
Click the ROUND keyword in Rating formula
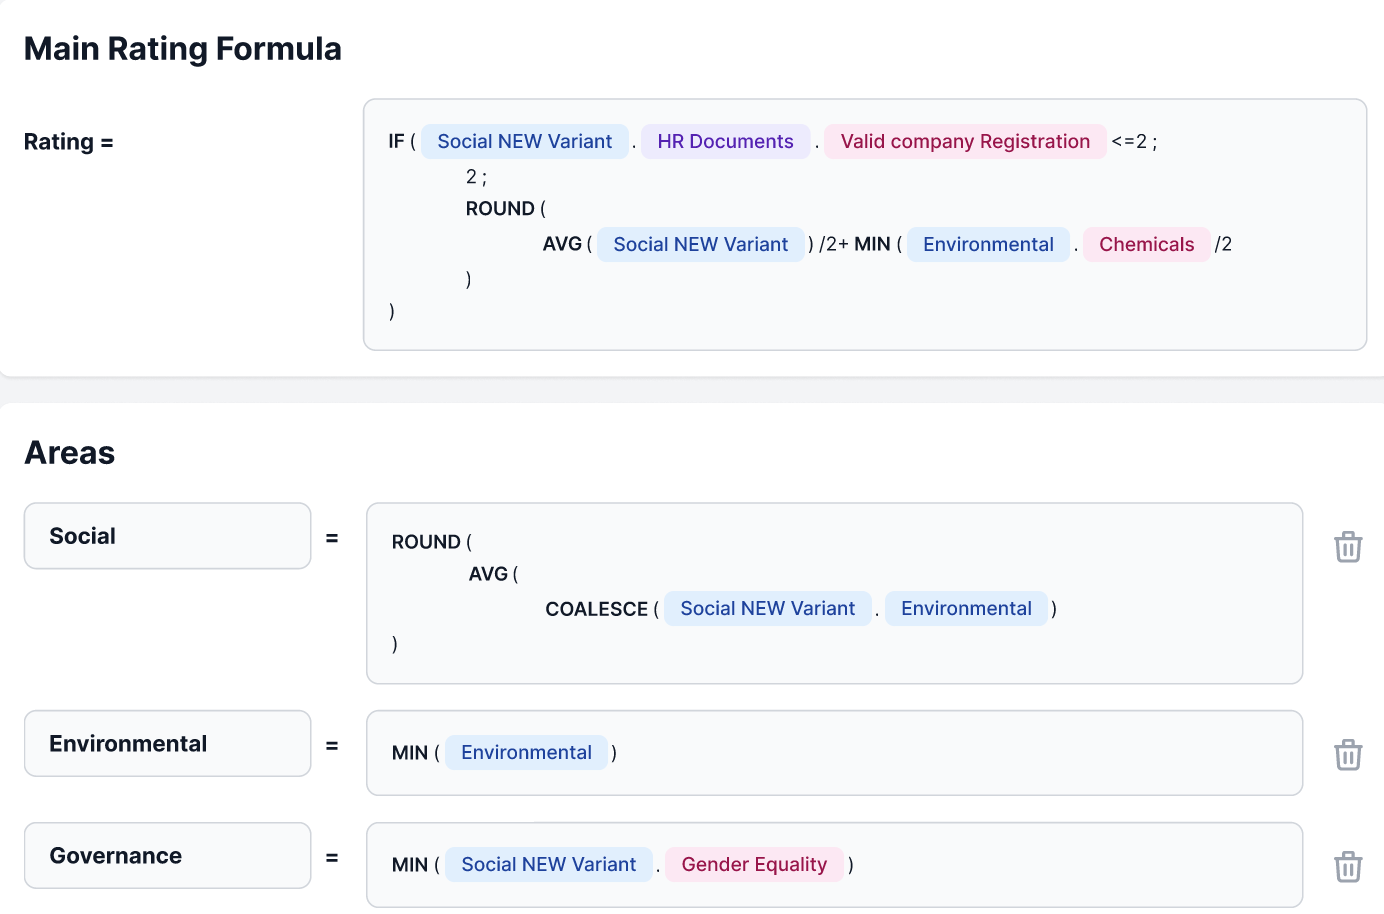[500, 209]
